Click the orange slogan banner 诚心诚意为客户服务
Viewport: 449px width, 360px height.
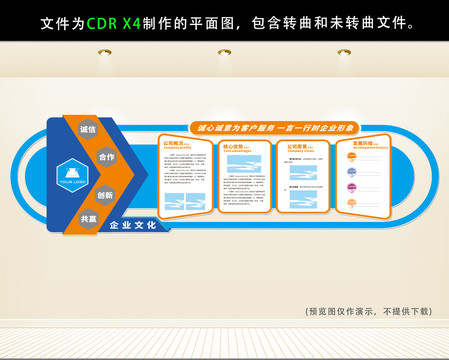(x=275, y=128)
